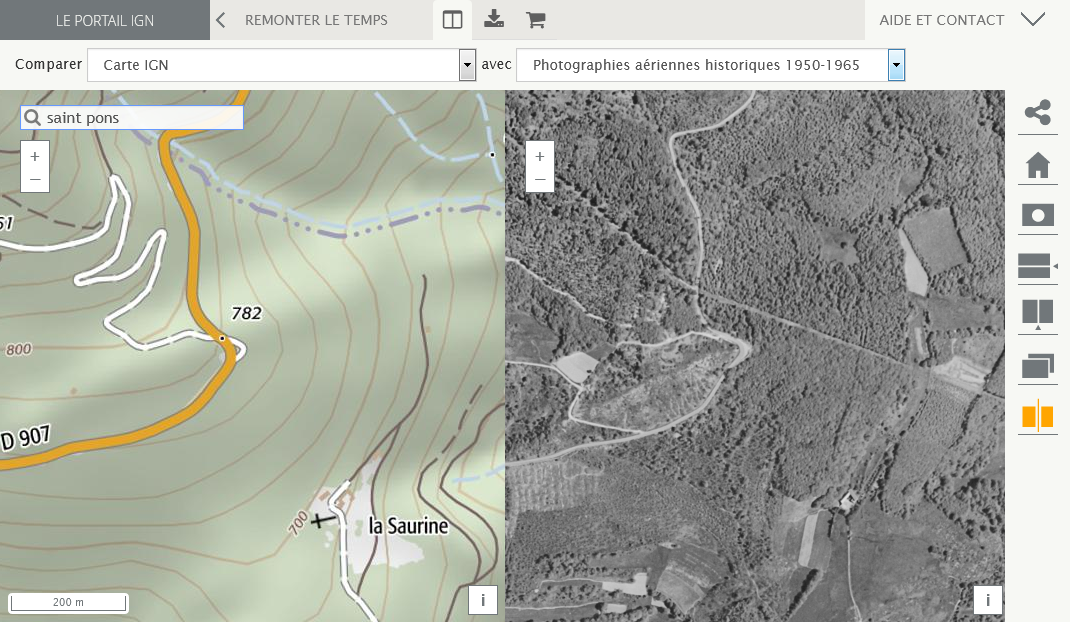Zoom in on the left map

pyautogui.click(x=35, y=156)
